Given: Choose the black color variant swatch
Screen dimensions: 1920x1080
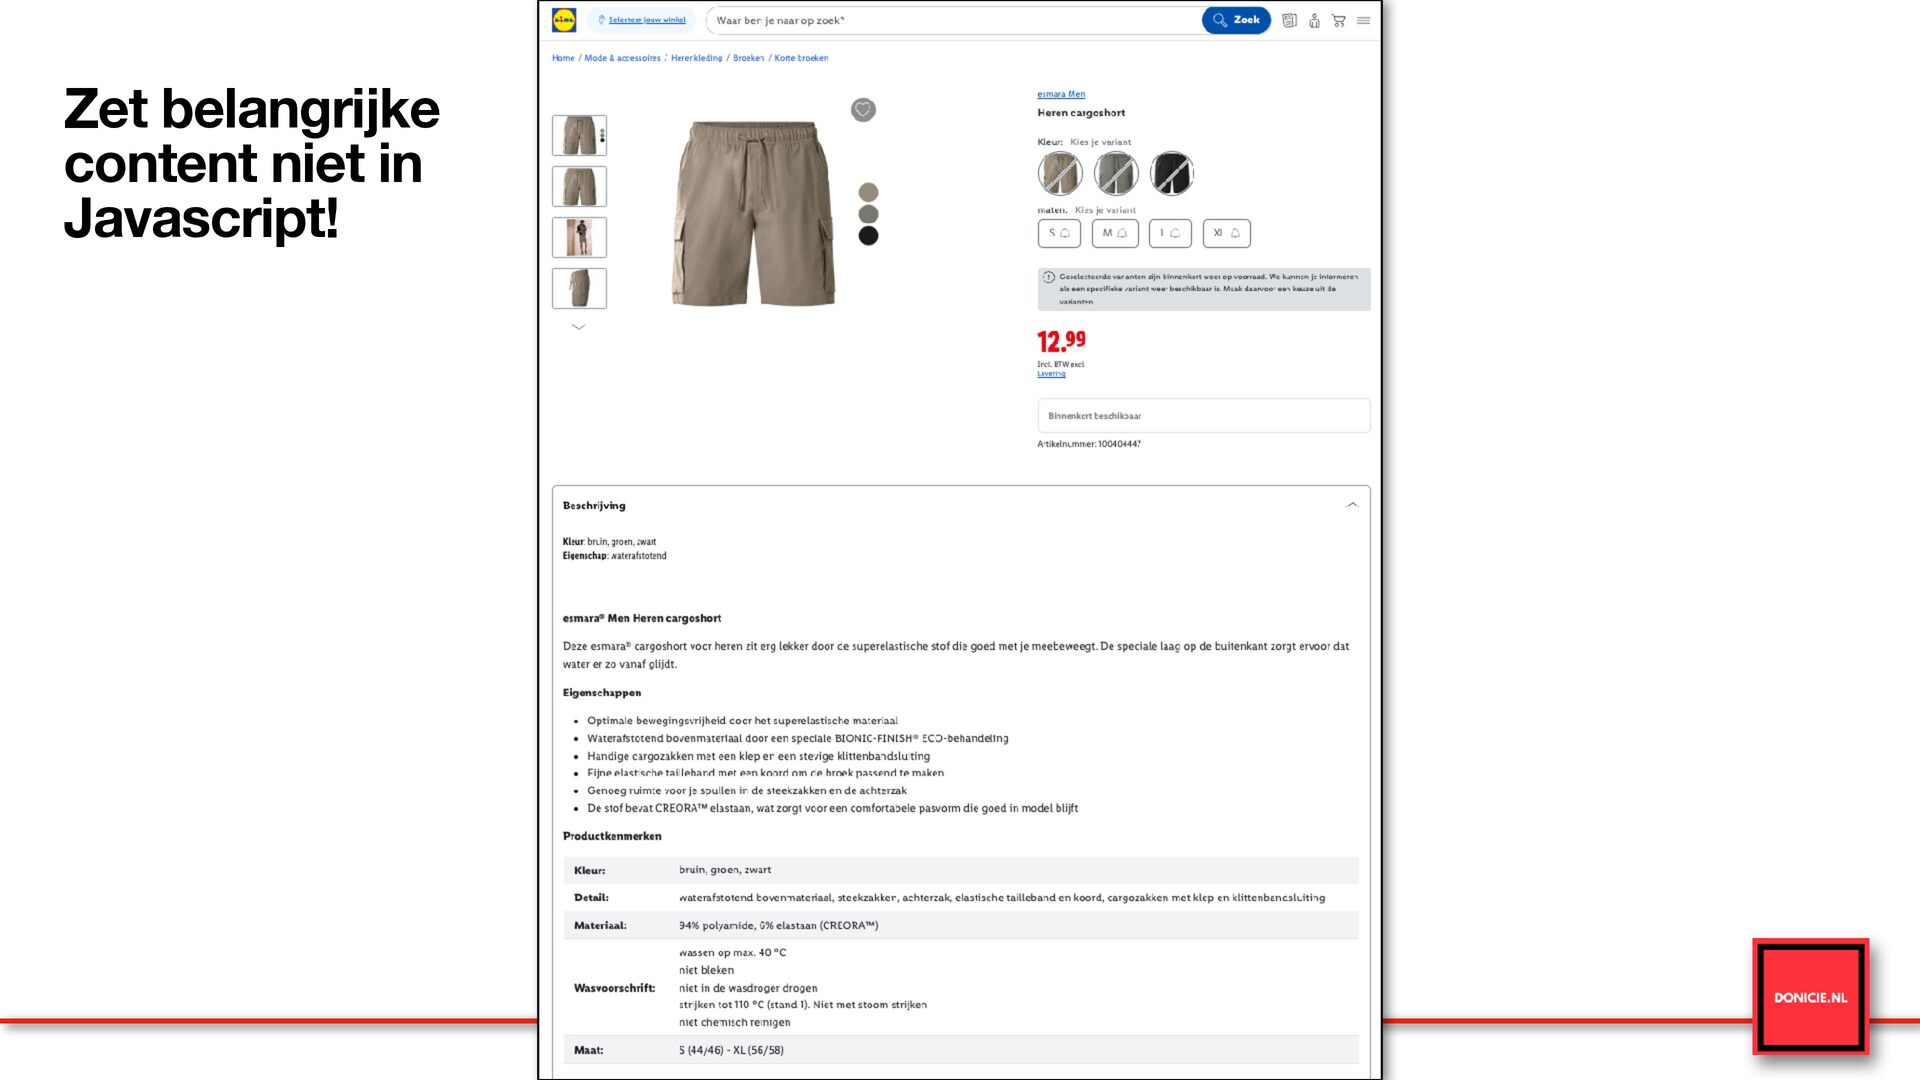Looking at the screenshot, I should click(1171, 174).
